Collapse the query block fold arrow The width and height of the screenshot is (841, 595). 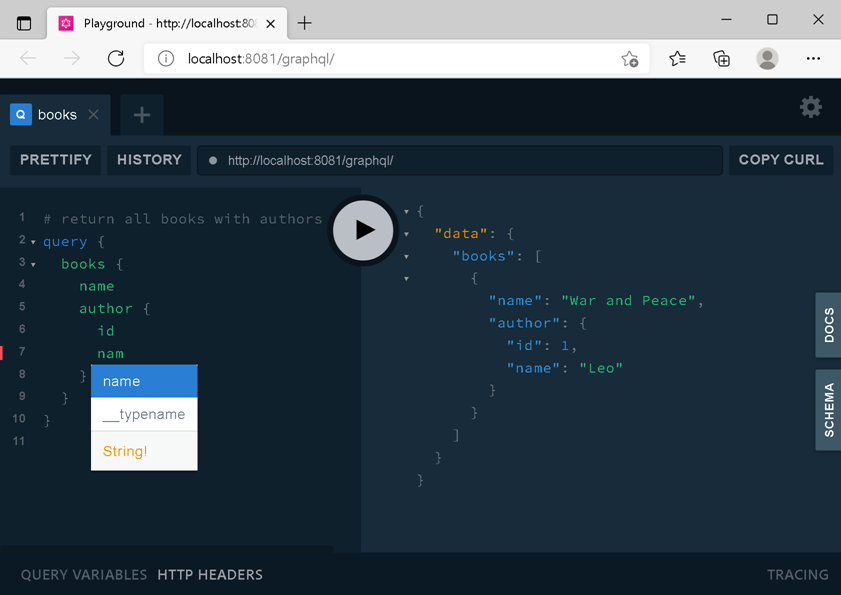(x=33, y=242)
